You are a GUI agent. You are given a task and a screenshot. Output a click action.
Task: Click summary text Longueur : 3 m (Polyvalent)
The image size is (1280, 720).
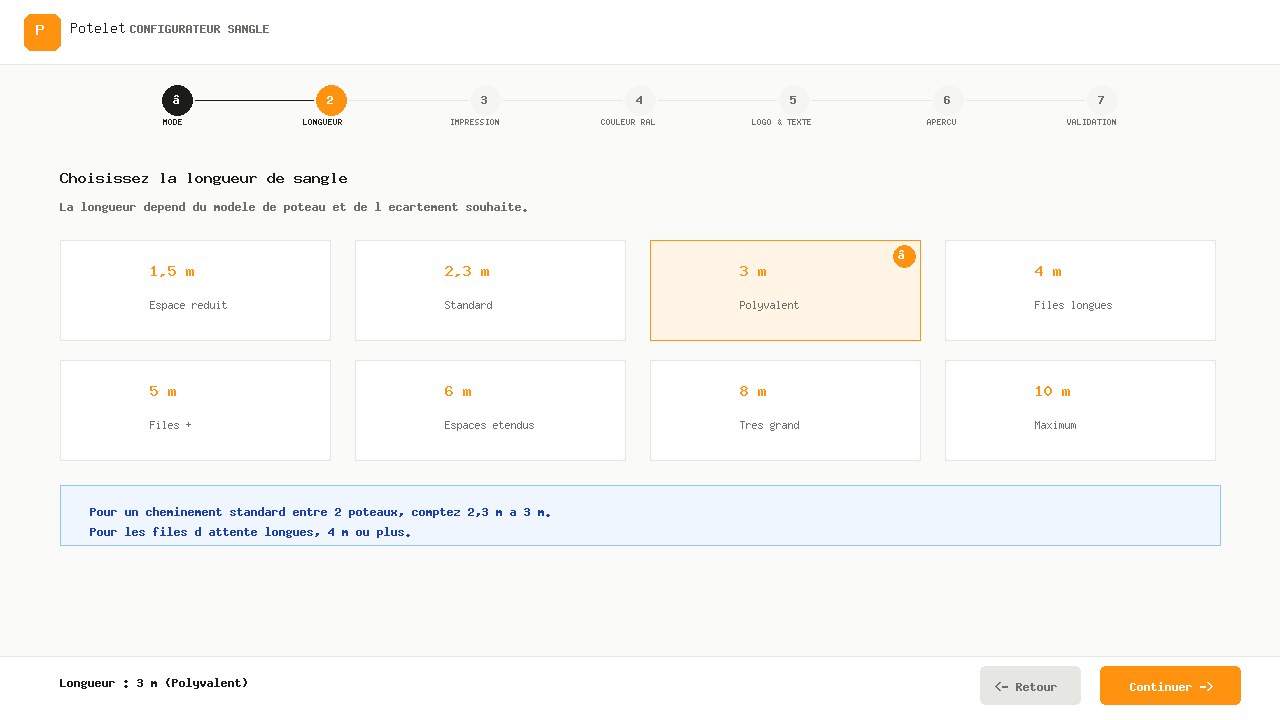coord(154,683)
